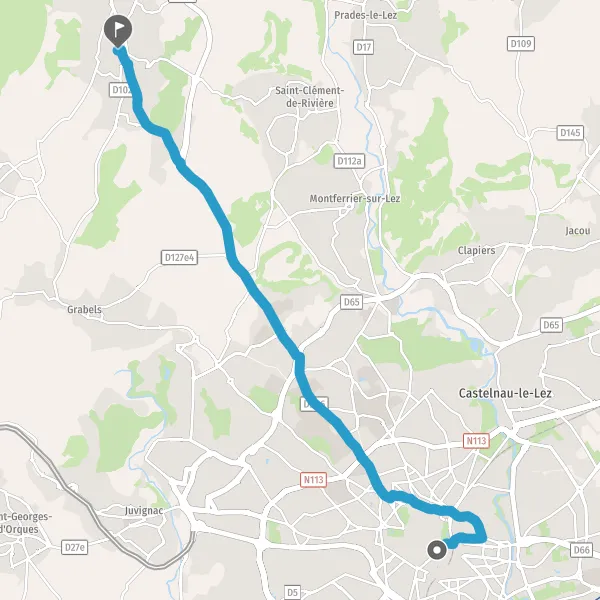Click the Juvignac town label
The height and width of the screenshot is (600, 600).
point(144,511)
